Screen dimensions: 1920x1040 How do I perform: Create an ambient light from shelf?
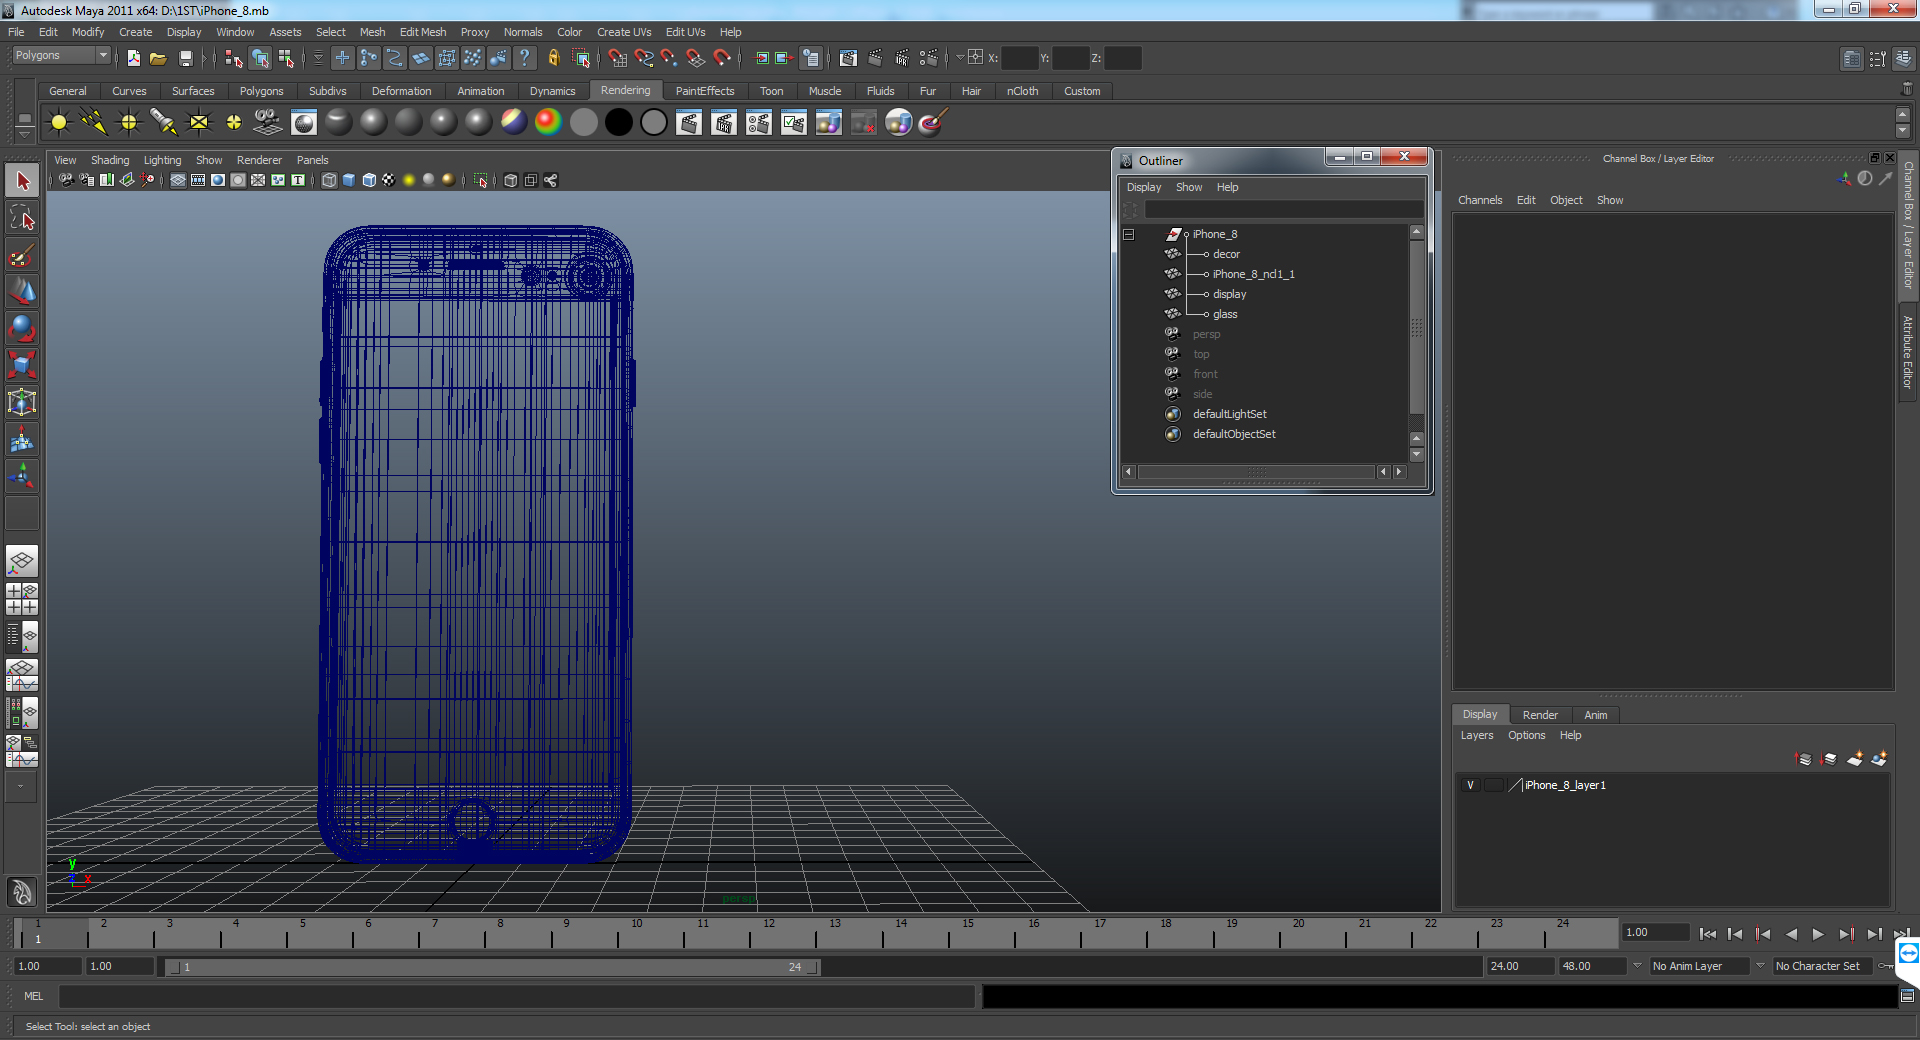click(59, 123)
